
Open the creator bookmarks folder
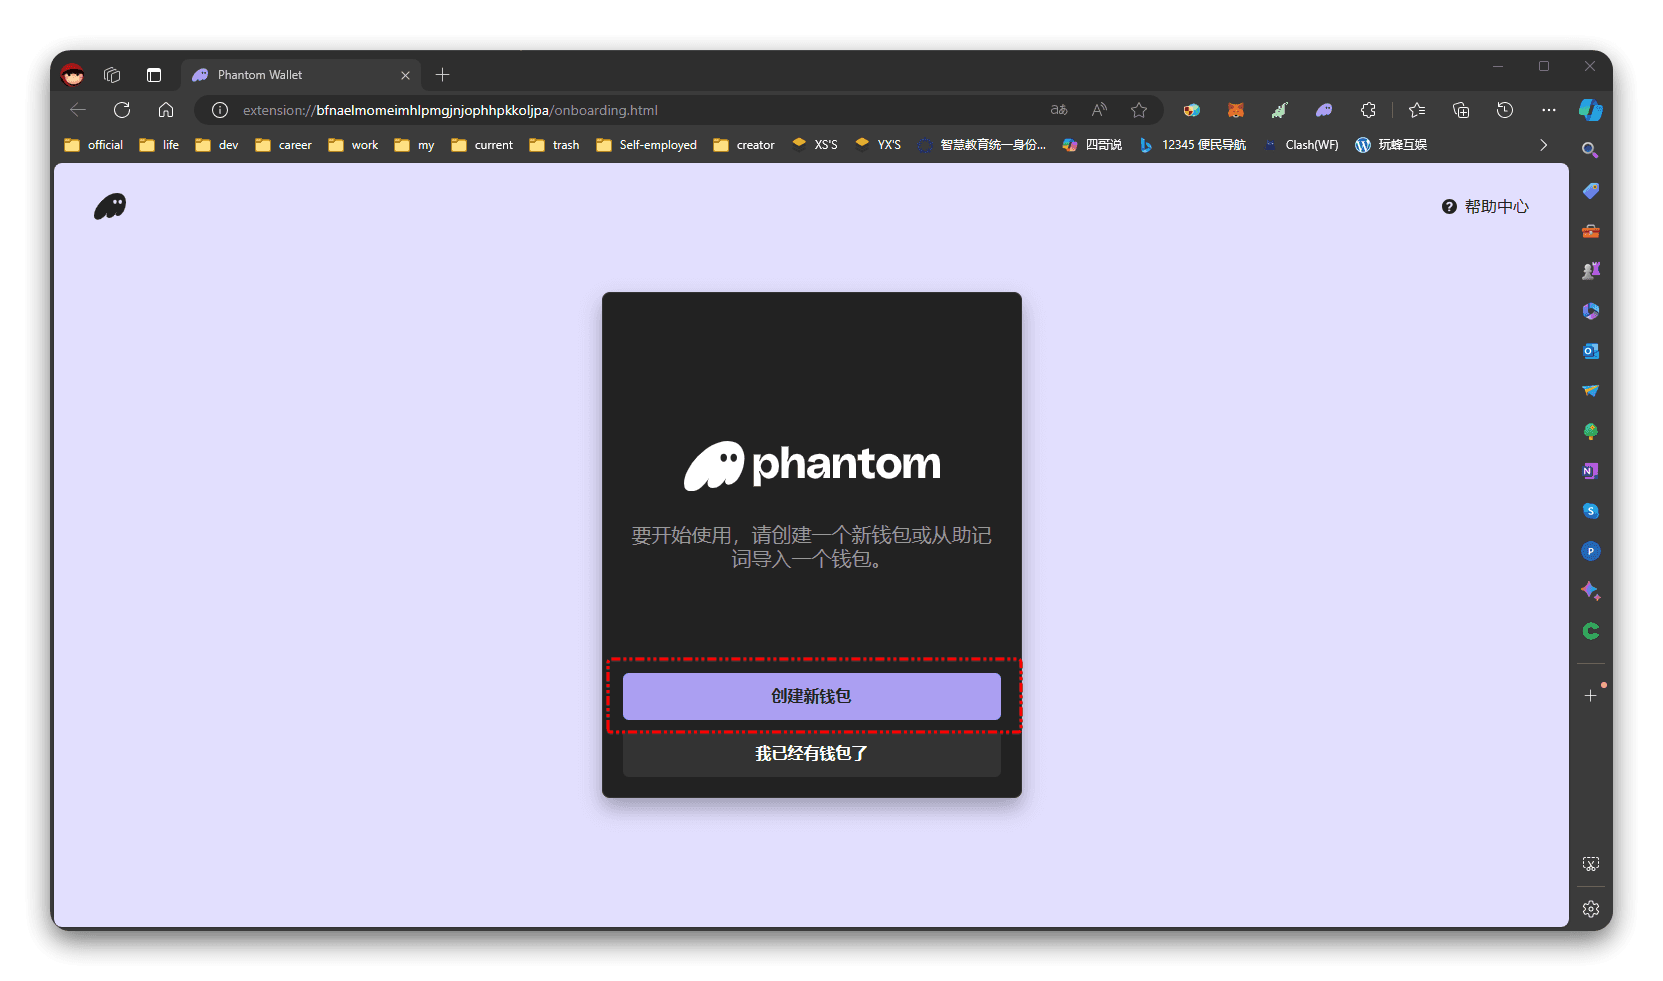(744, 145)
